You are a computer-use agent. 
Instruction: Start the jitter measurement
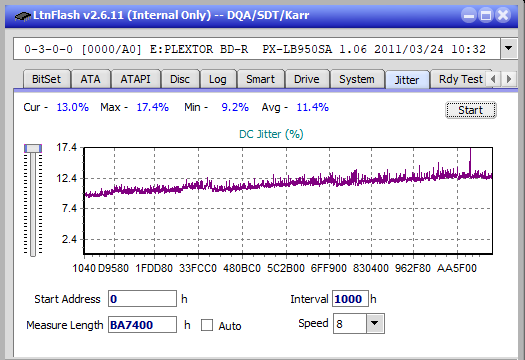pos(470,110)
